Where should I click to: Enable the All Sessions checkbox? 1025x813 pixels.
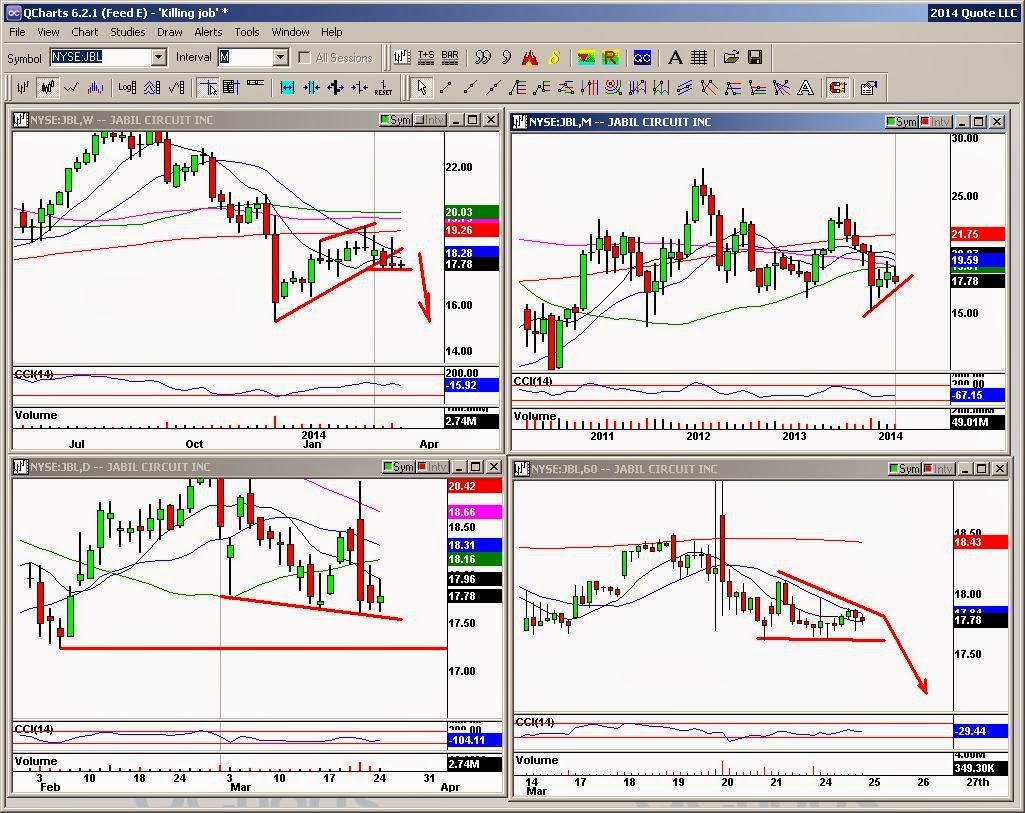coord(305,58)
